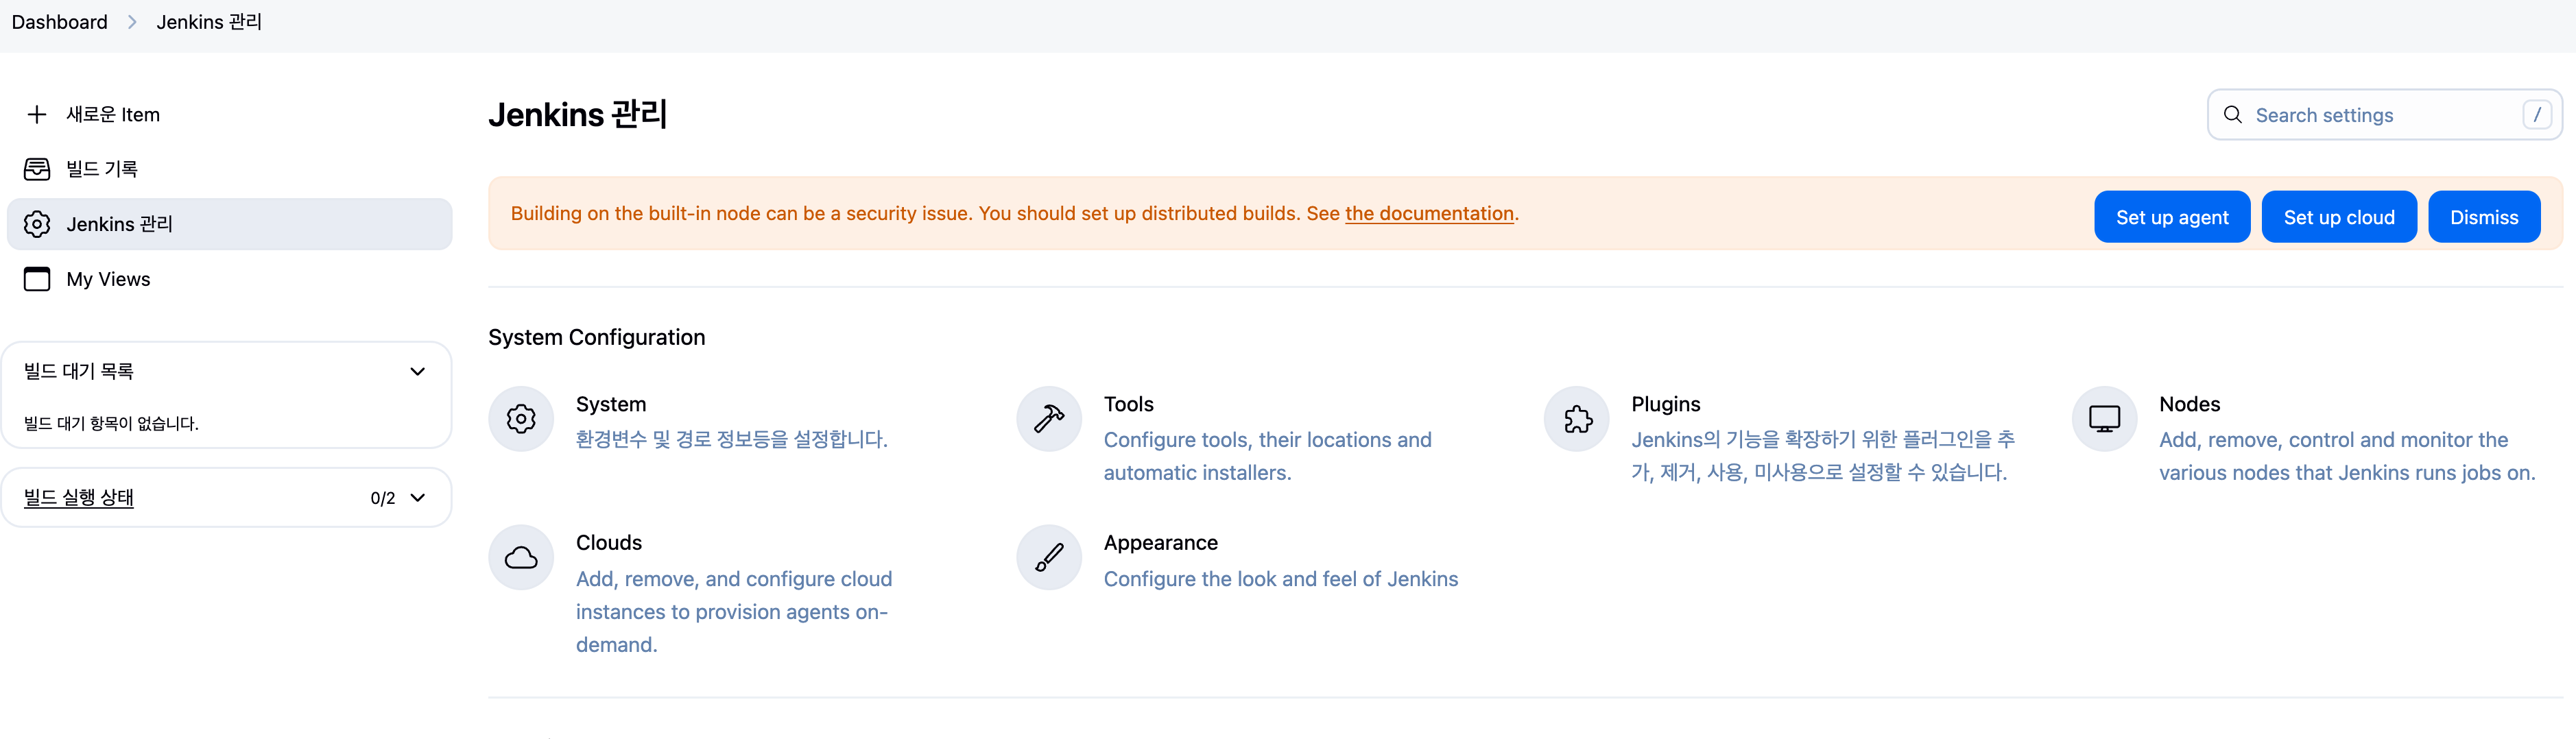Click the description starting Add, remove, and configure cloud
The height and width of the screenshot is (739, 2576).
pos(734,612)
